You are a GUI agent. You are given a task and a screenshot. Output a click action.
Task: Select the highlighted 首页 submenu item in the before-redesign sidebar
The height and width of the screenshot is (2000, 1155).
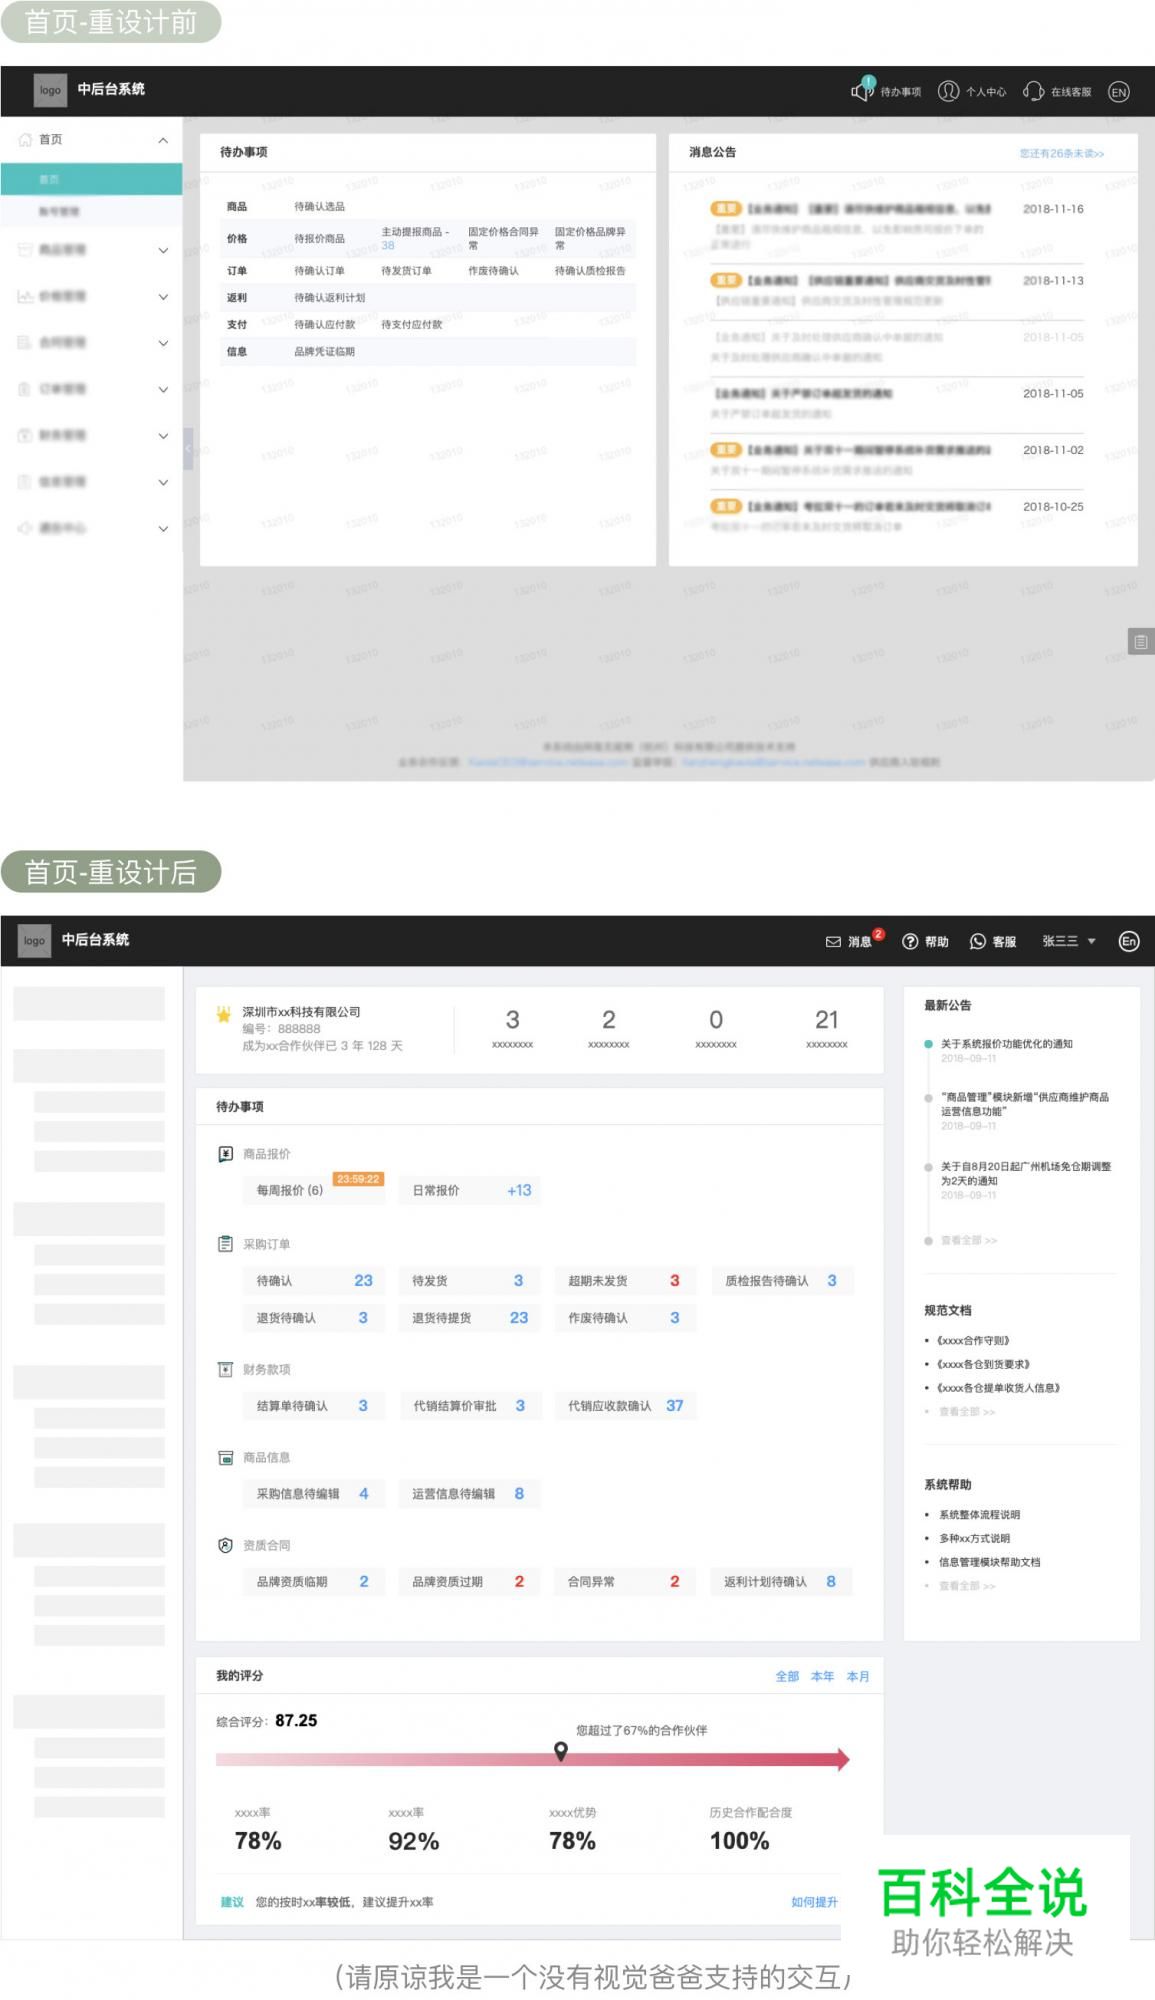tap(91, 179)
